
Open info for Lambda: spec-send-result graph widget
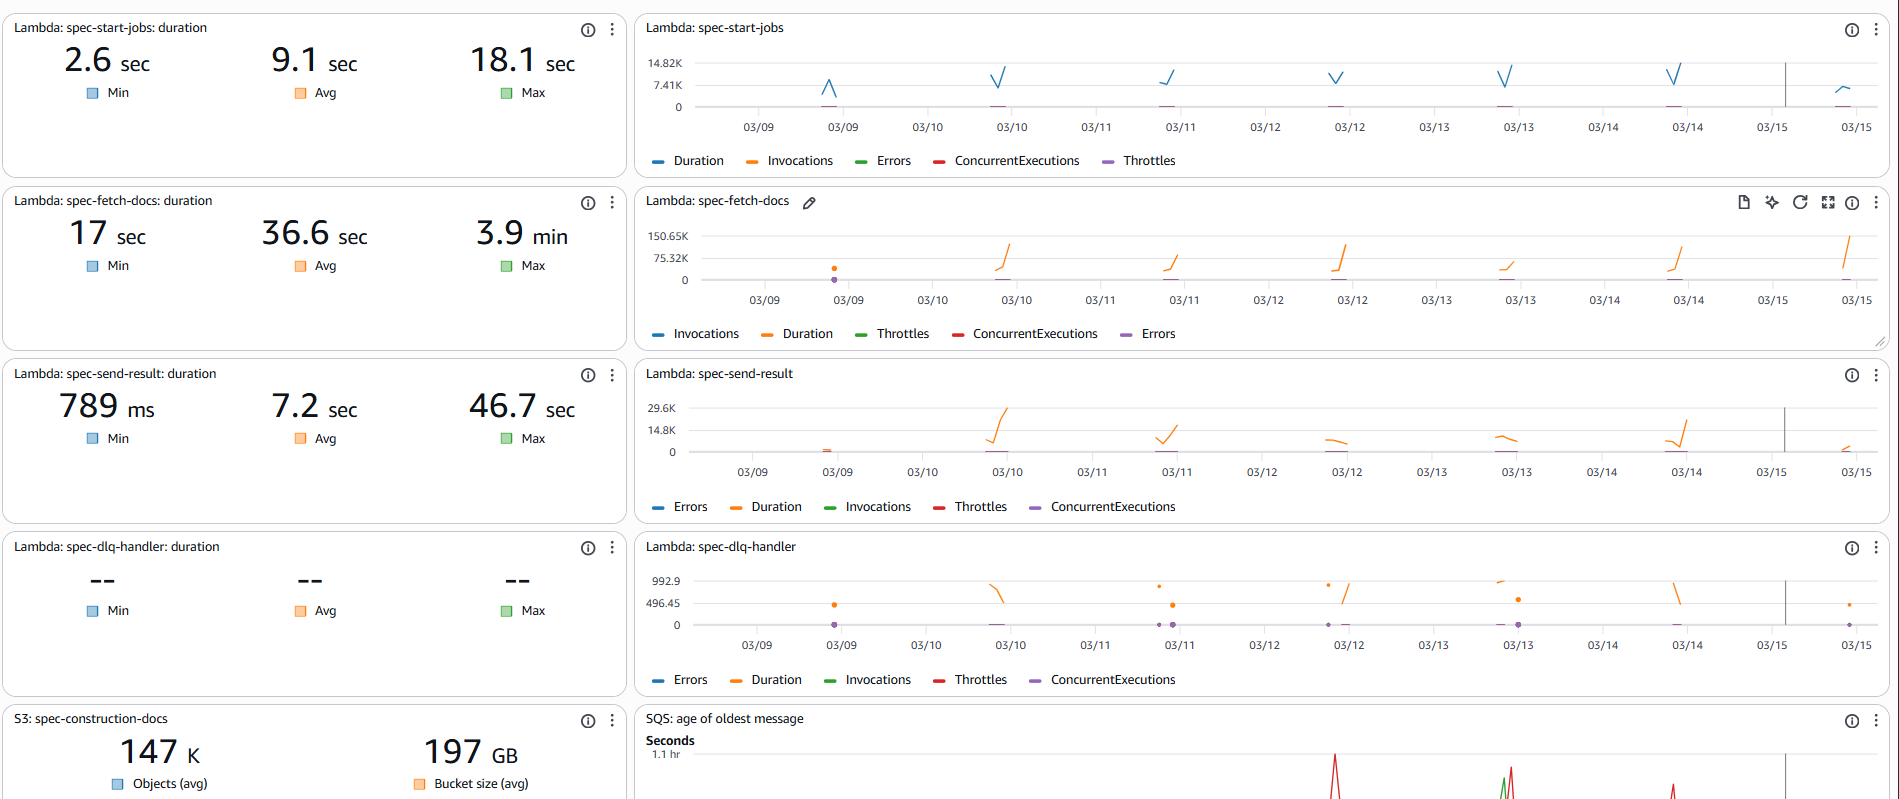(1852, 376)
